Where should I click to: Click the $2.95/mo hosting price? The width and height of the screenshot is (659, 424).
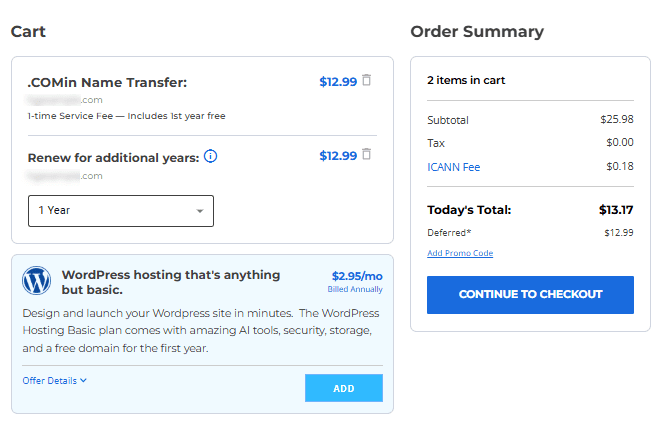point(357,276)
